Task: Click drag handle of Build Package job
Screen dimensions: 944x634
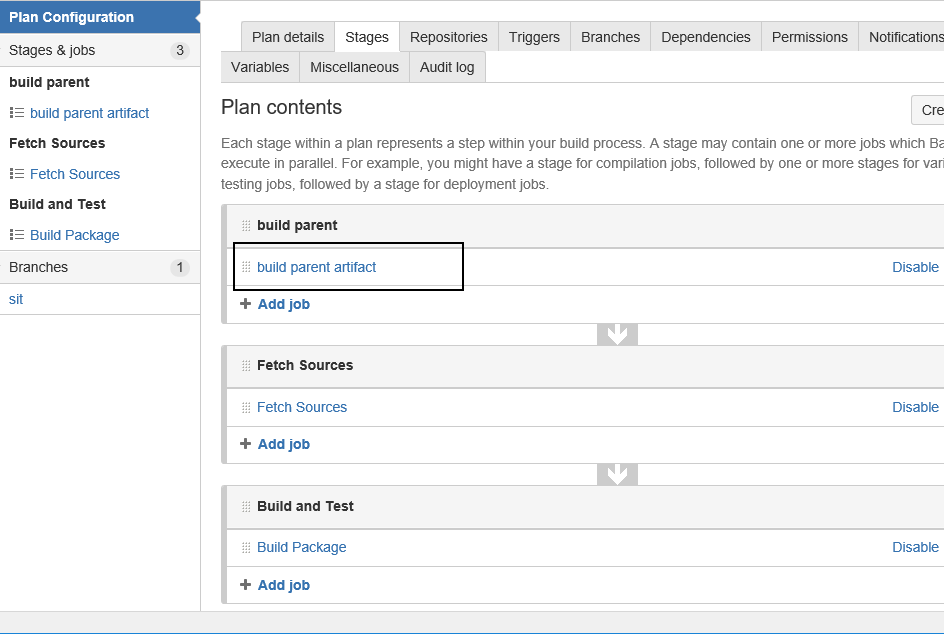Action: pos(246,547)
